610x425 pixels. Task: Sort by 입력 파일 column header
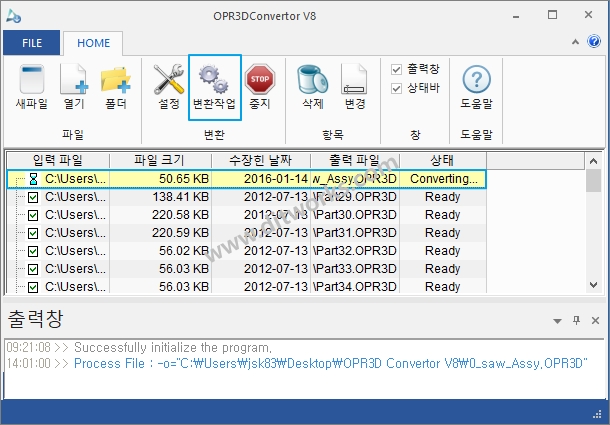pyautogui.click(x=58, y=160)
